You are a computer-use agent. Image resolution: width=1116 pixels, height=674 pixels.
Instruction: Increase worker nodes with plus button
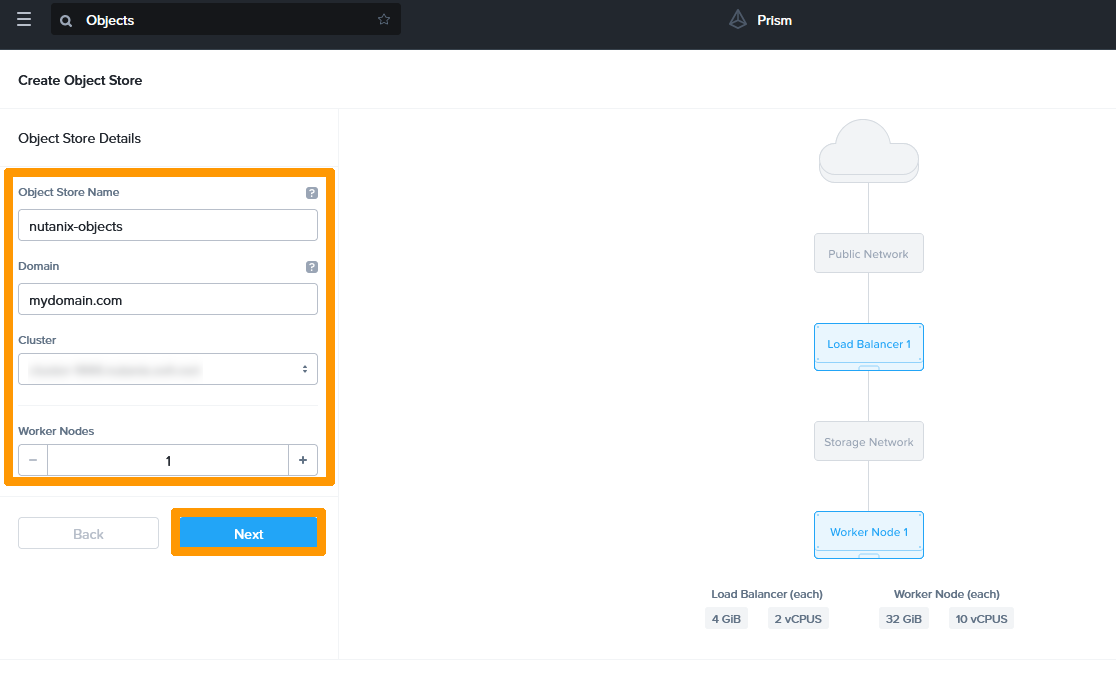point(303,460)
